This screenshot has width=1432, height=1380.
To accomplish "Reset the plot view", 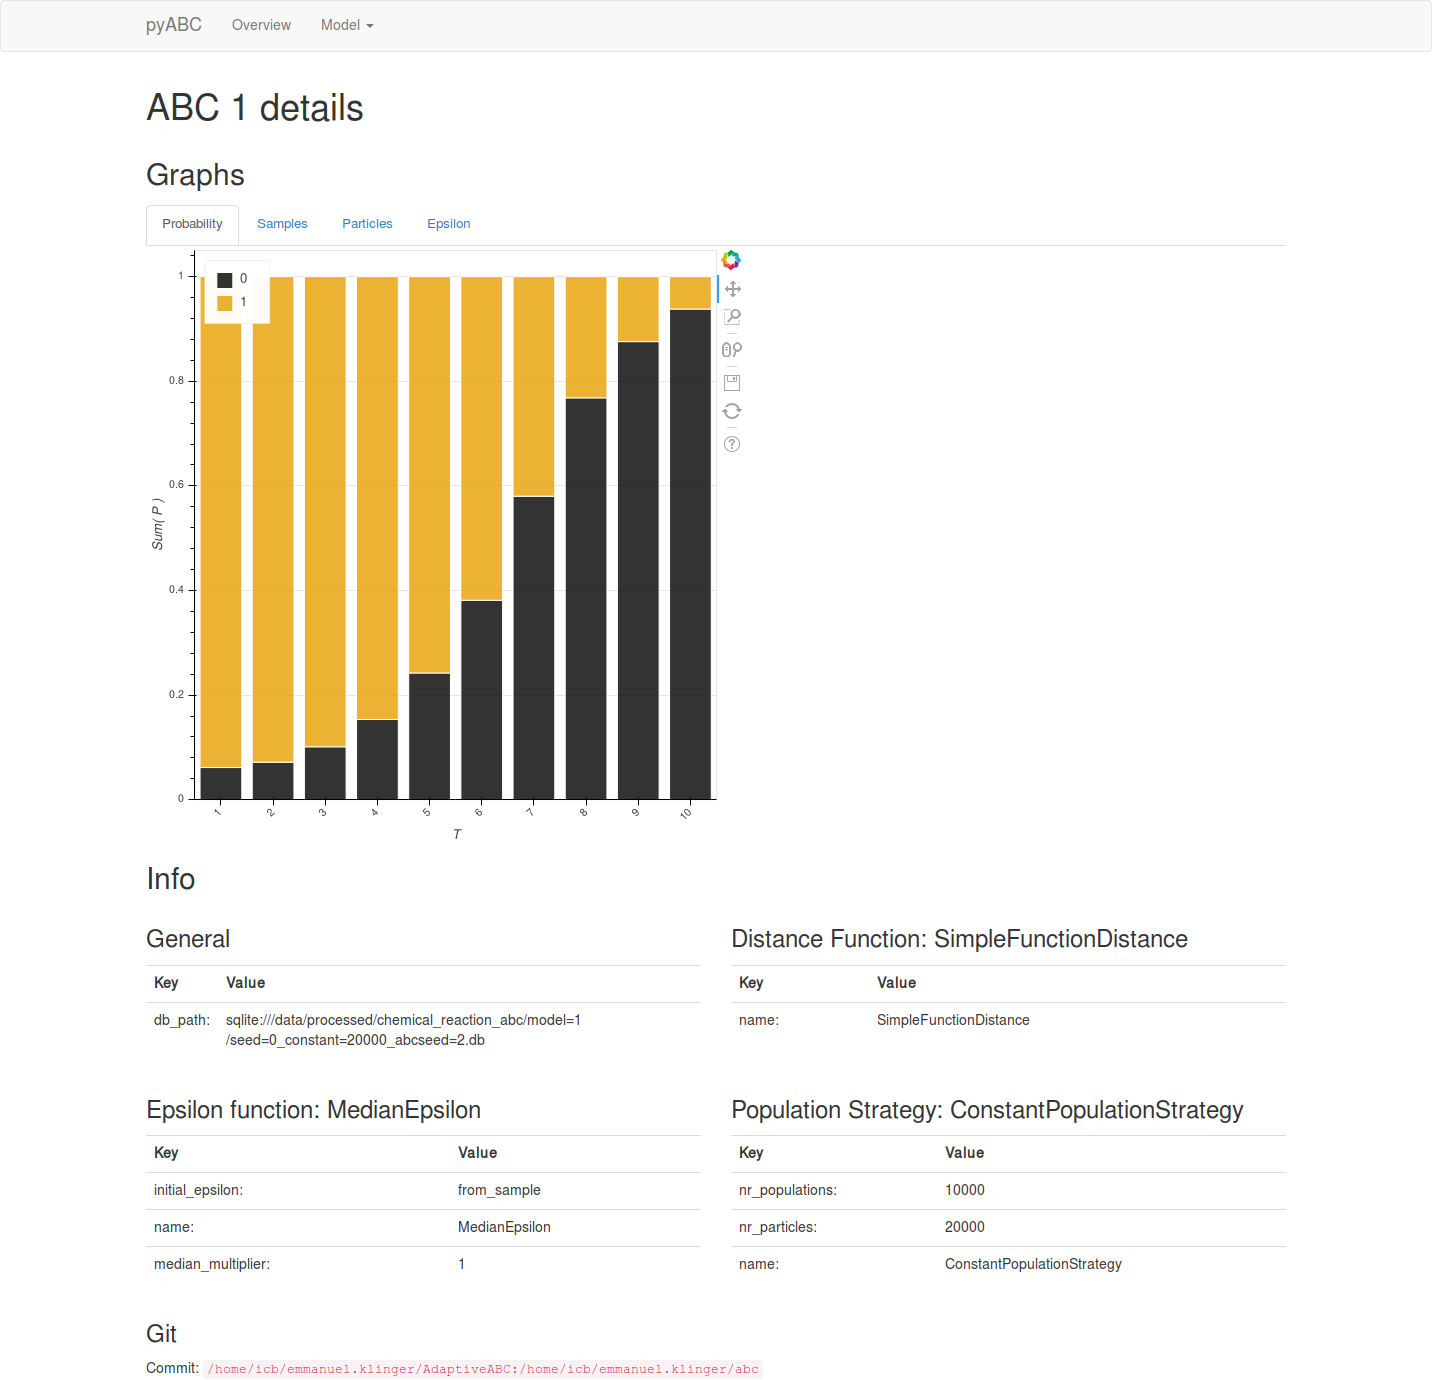I will [x=732, y=411].
